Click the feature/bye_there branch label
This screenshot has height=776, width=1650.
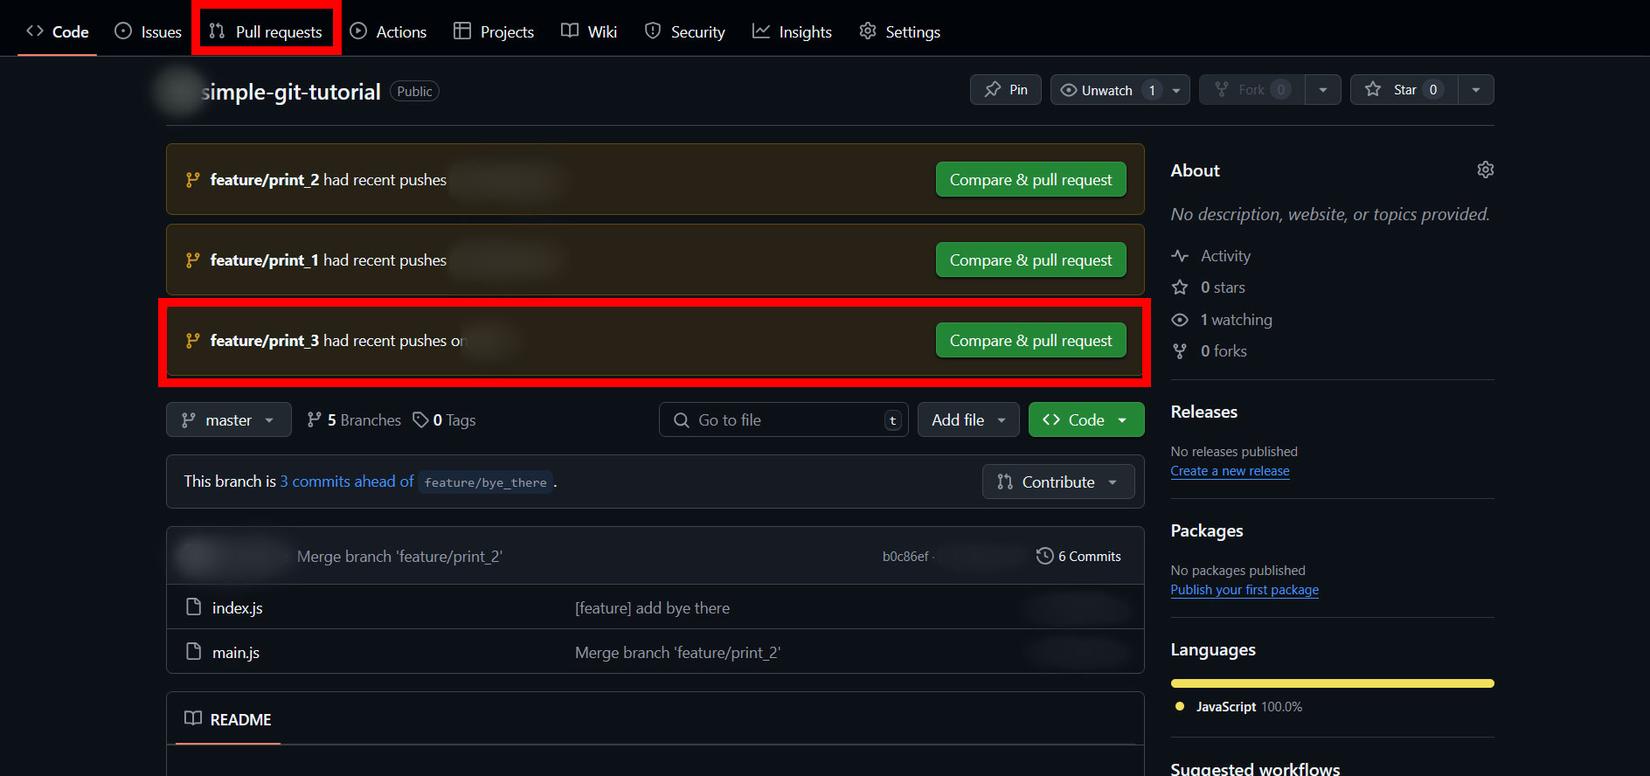click(486, 482)
